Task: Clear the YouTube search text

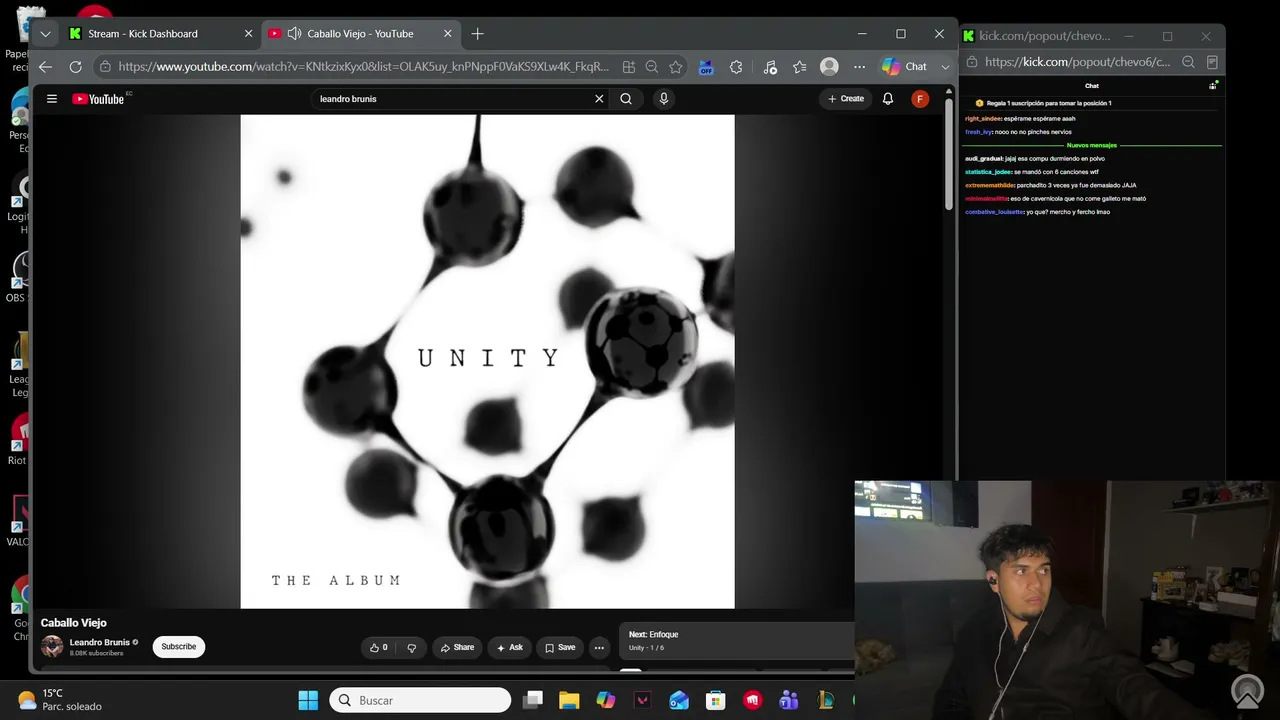Action: [599, 99]
